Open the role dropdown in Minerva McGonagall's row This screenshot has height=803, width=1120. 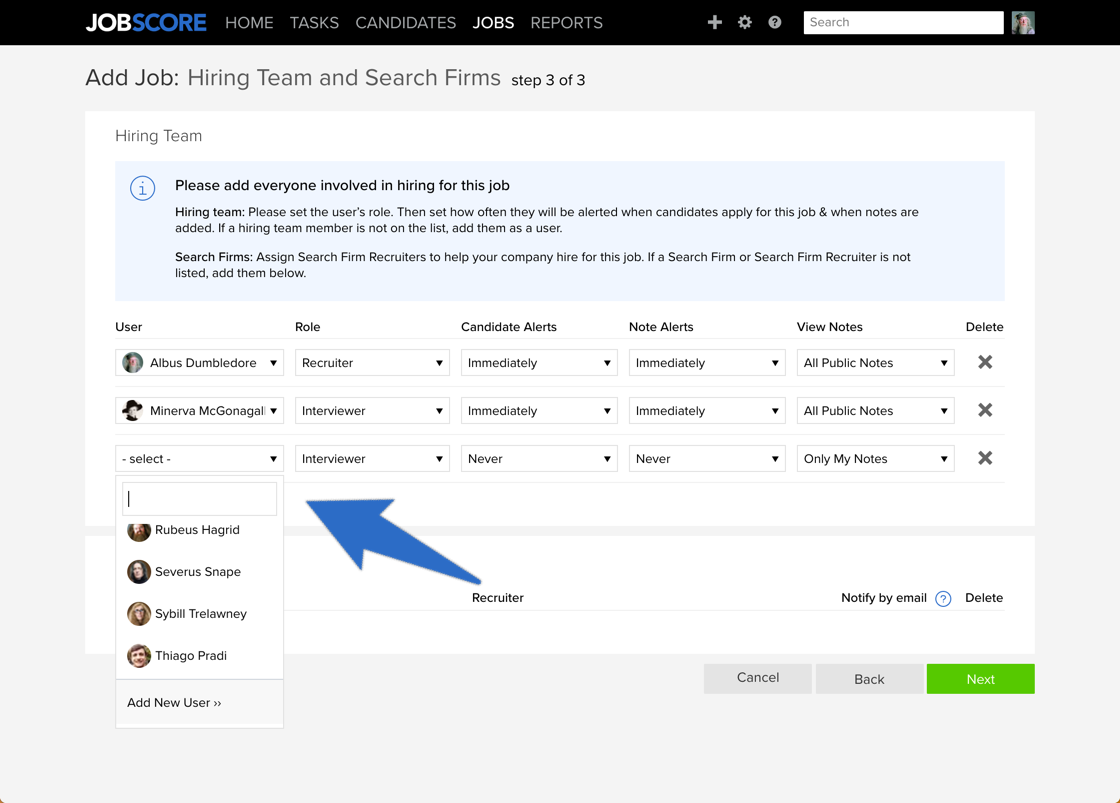click(372, 410)
